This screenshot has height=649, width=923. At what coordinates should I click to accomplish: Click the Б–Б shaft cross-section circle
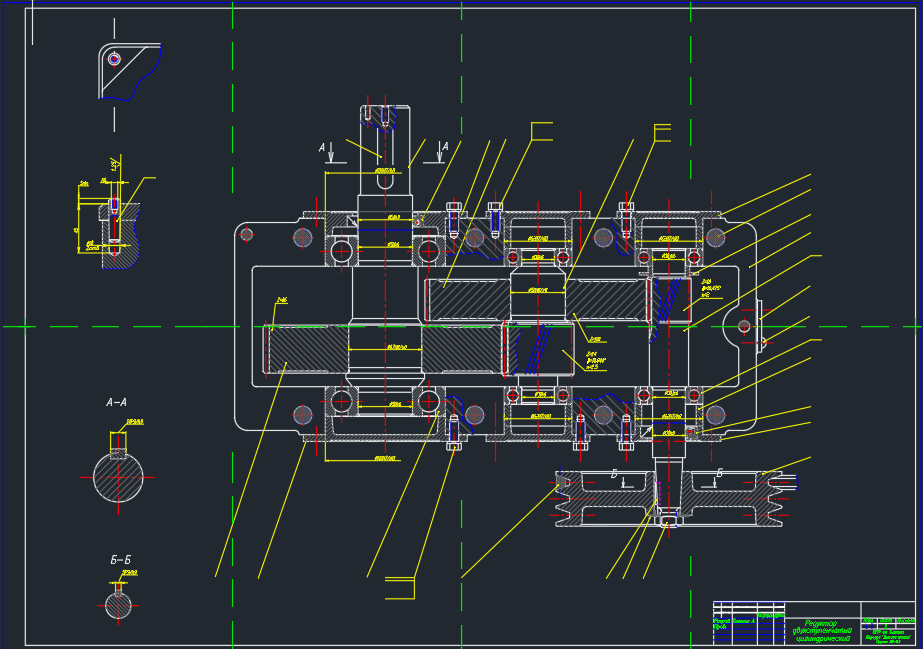tap(118, 605)
